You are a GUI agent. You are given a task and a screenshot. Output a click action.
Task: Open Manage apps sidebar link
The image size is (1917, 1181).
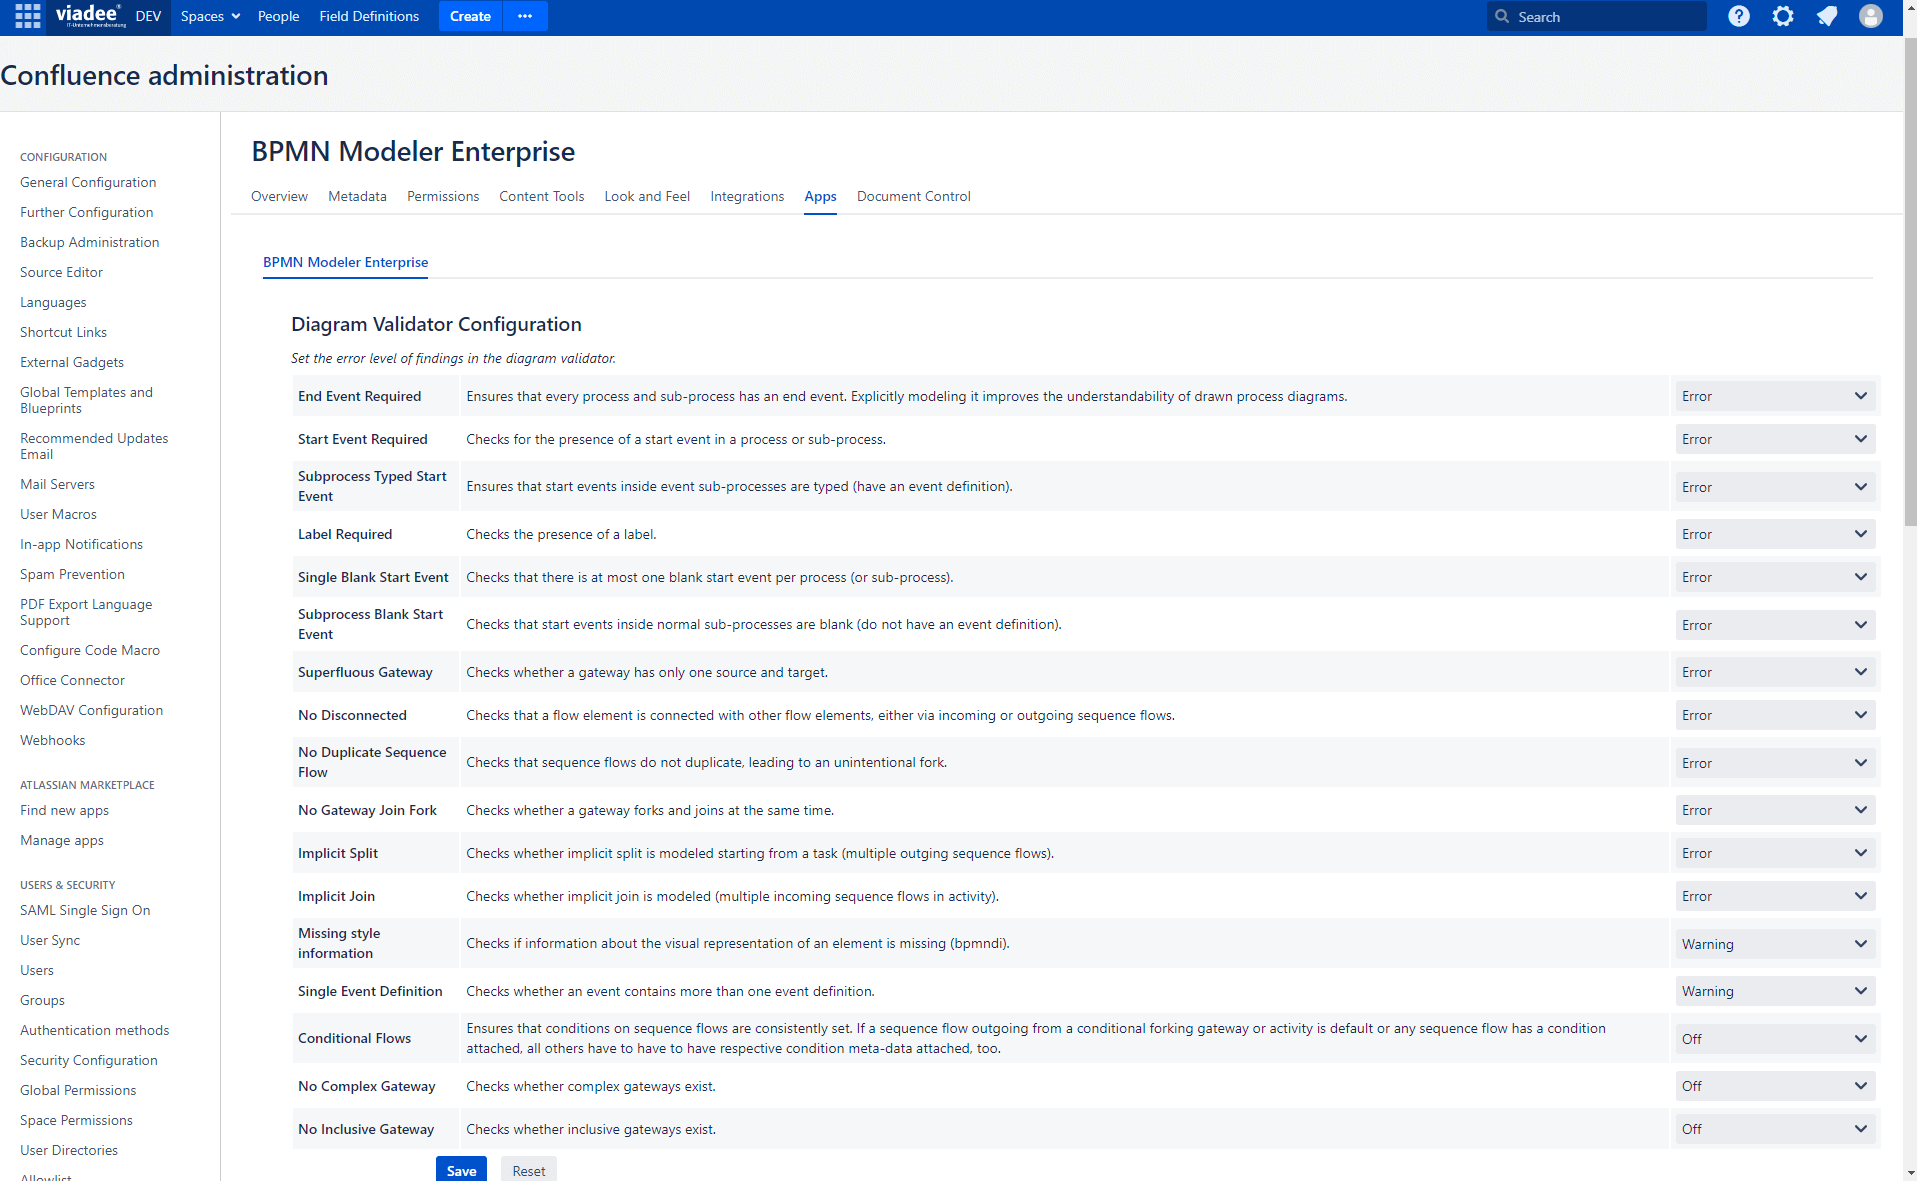point(62,840)
